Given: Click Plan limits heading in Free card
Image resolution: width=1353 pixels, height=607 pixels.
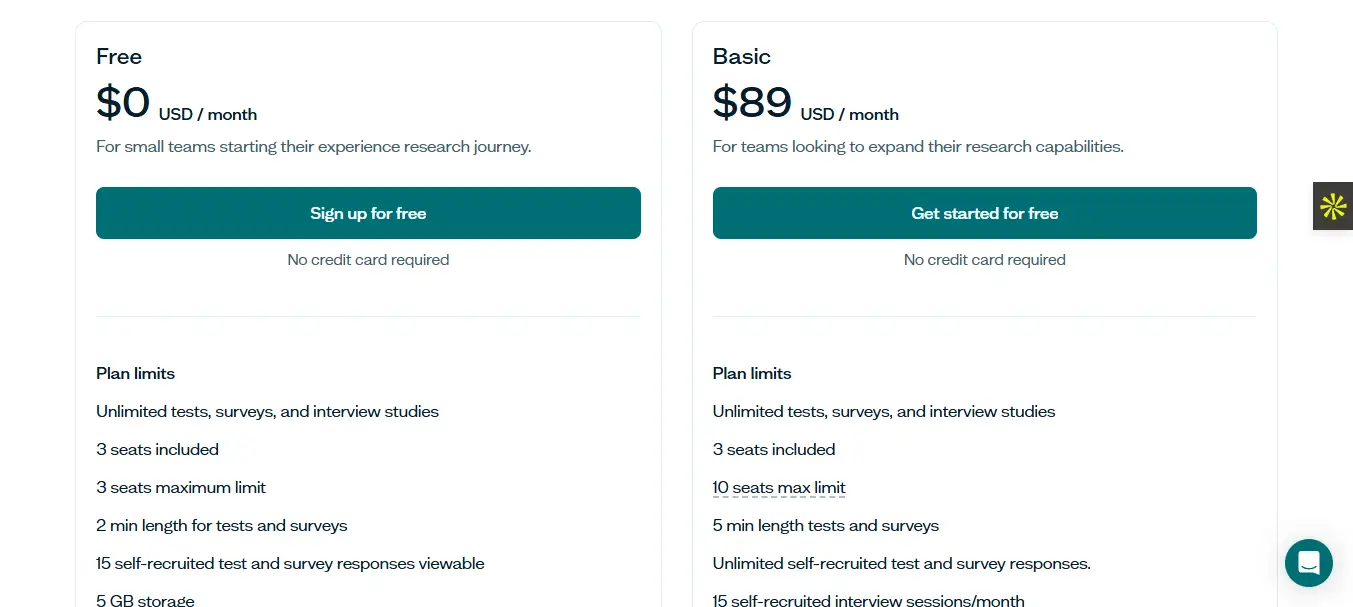Looking at the screenshot, I should (x=135, y=374).
